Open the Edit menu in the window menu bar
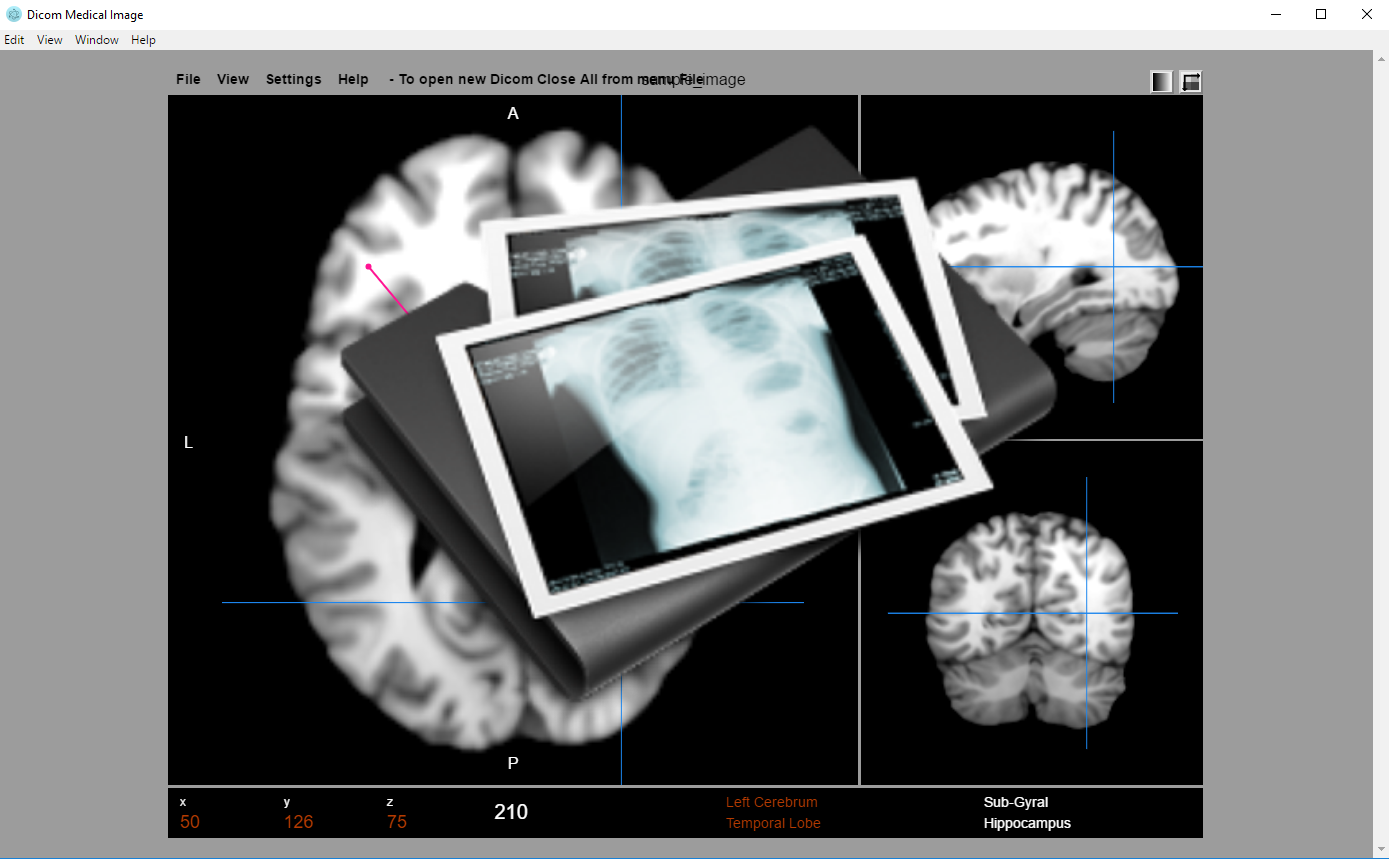1389x859 pixels. pos(14,40)
